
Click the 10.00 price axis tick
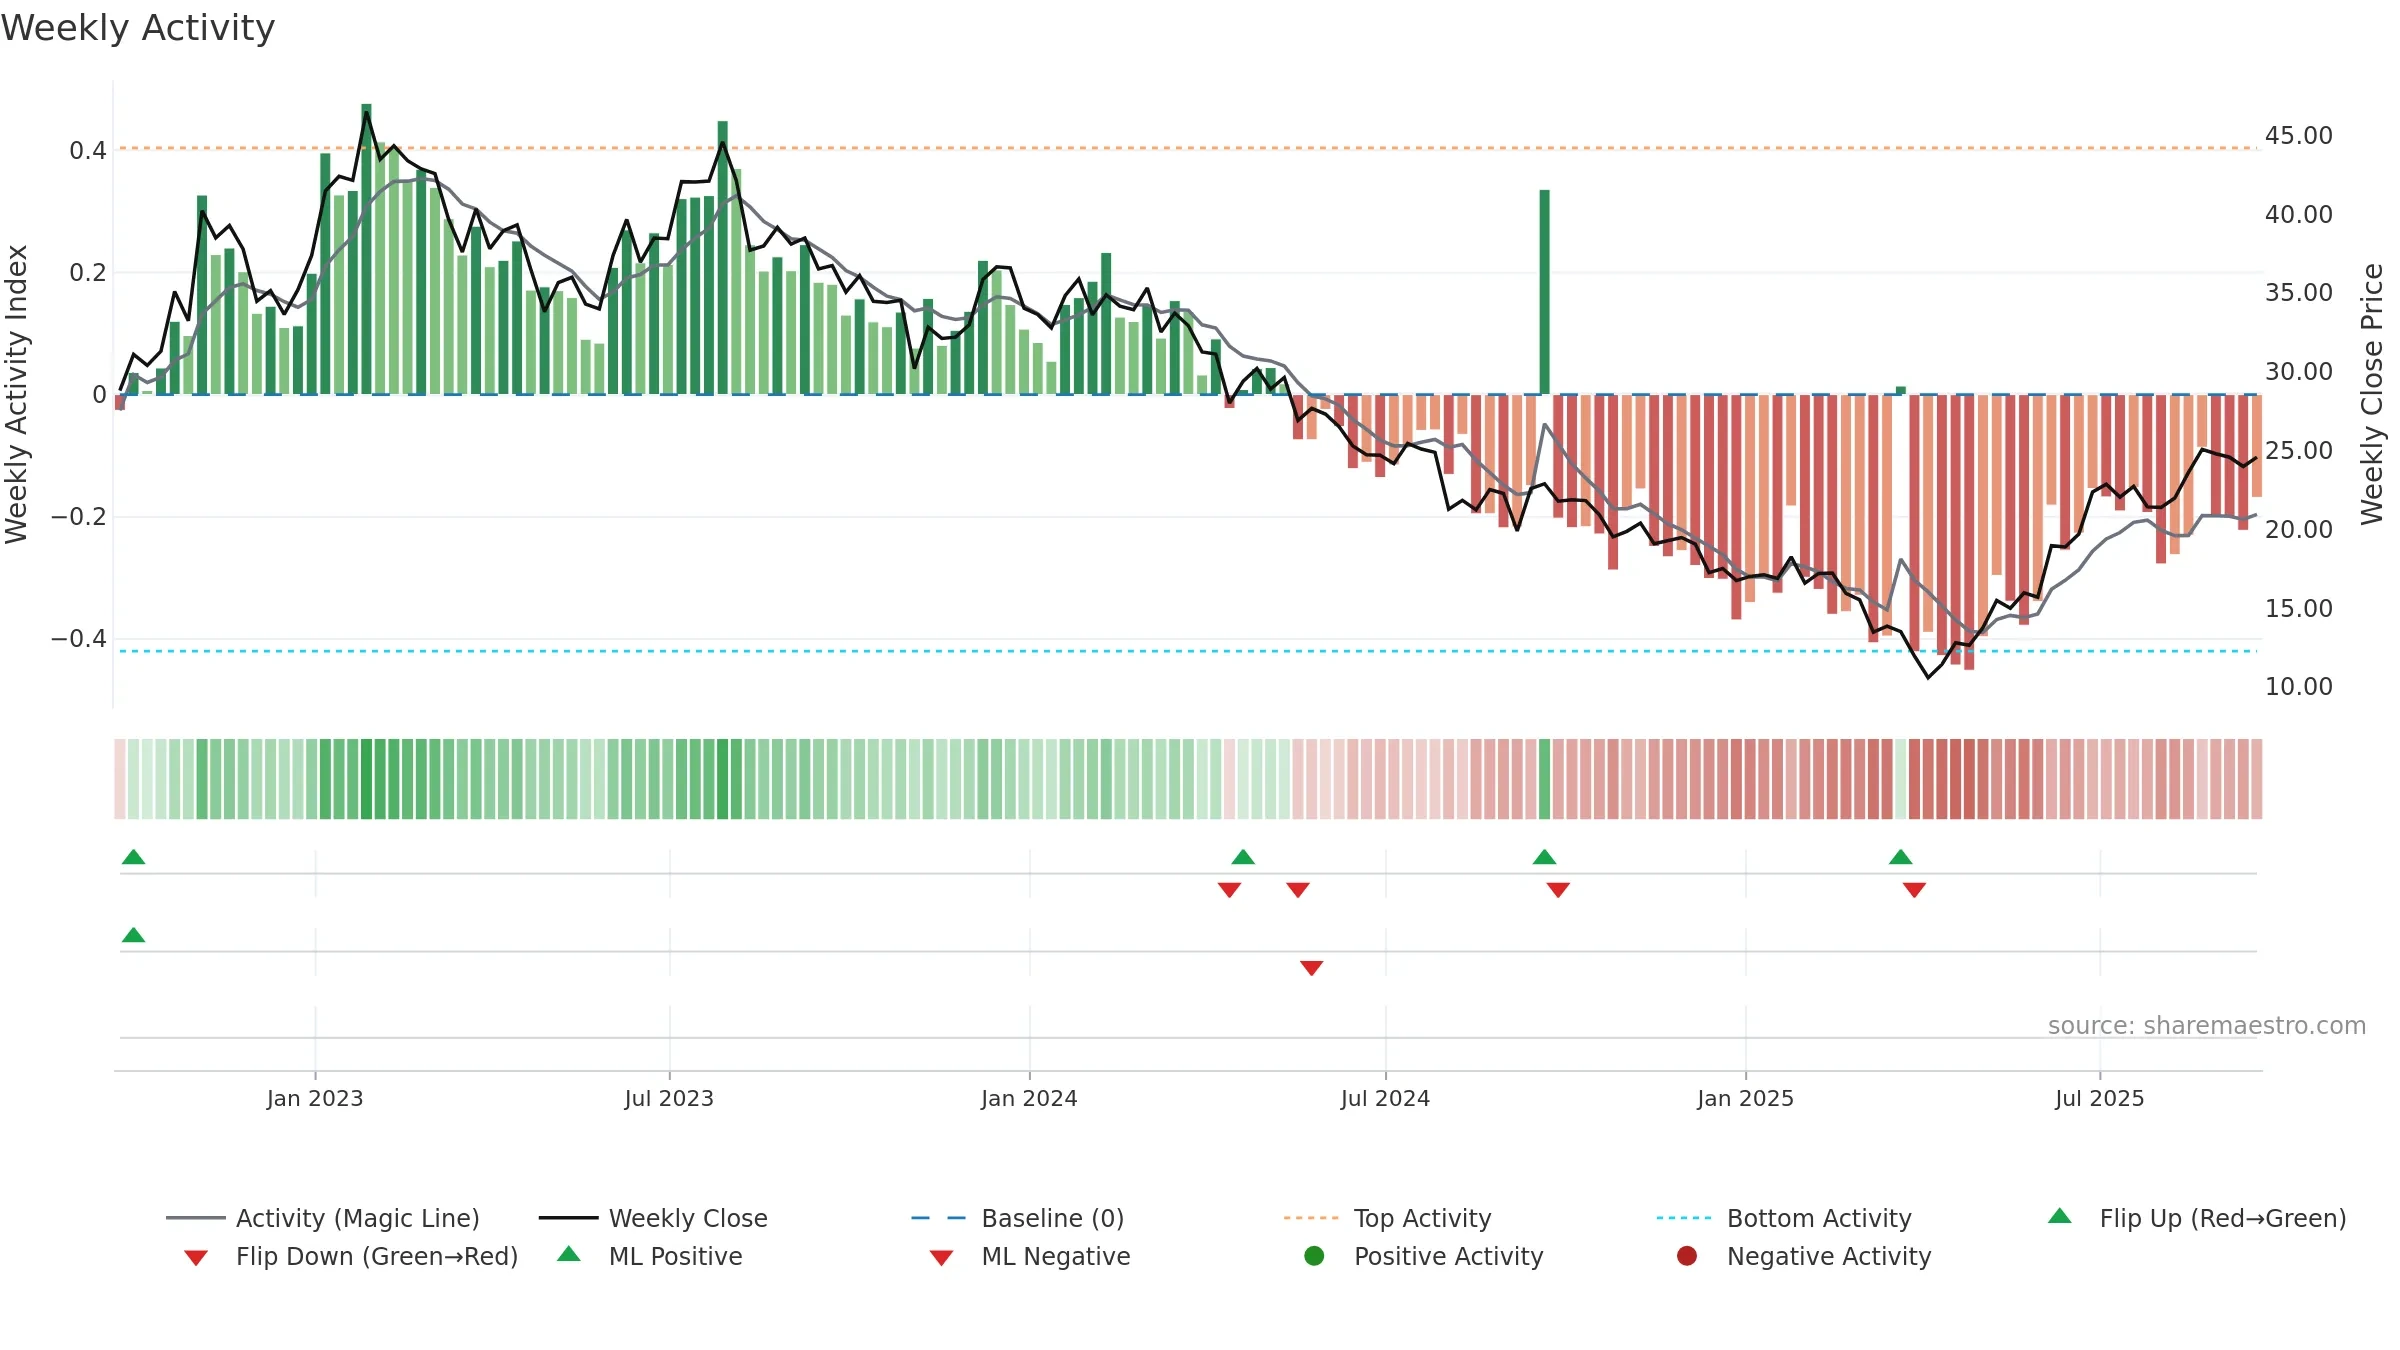tap(2298, 686)
